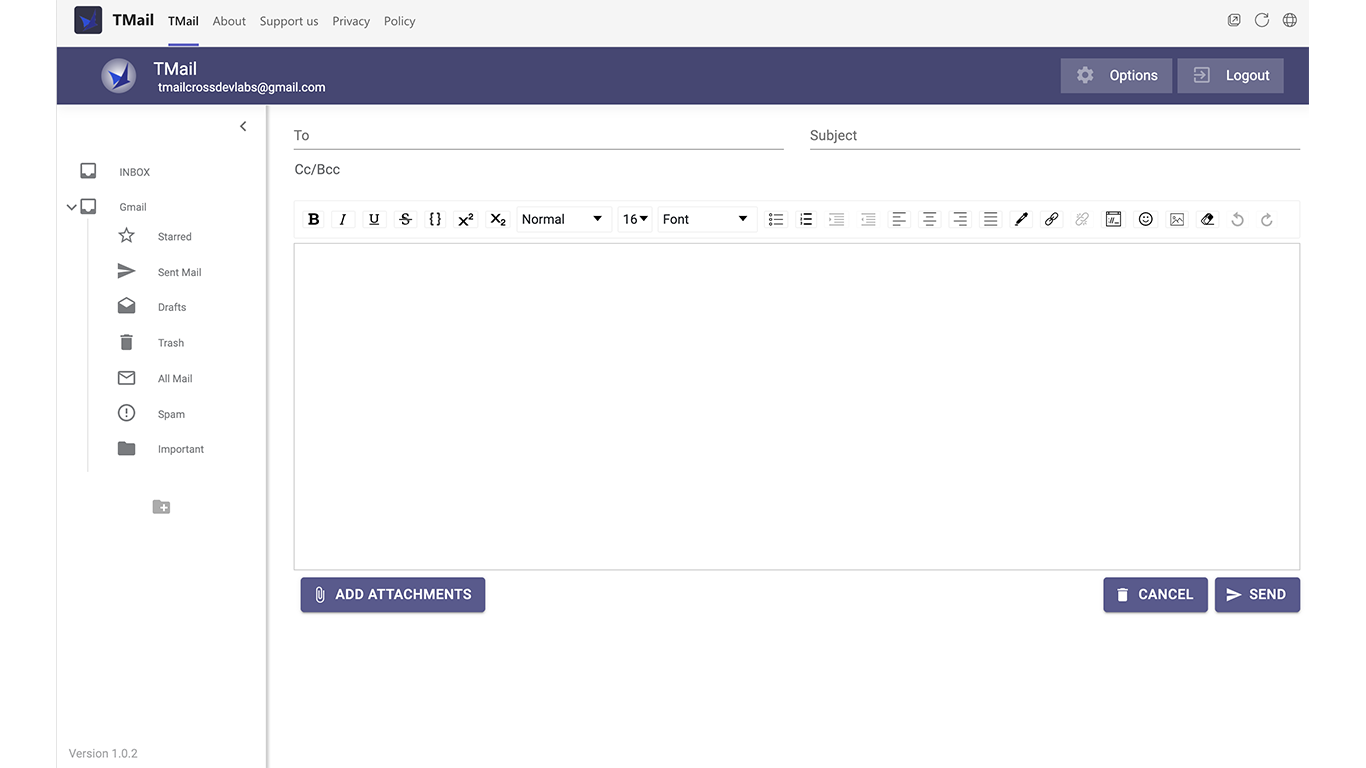Open the About page
The height and width of the screenshot is (768, 1366).
click(229, 21)
